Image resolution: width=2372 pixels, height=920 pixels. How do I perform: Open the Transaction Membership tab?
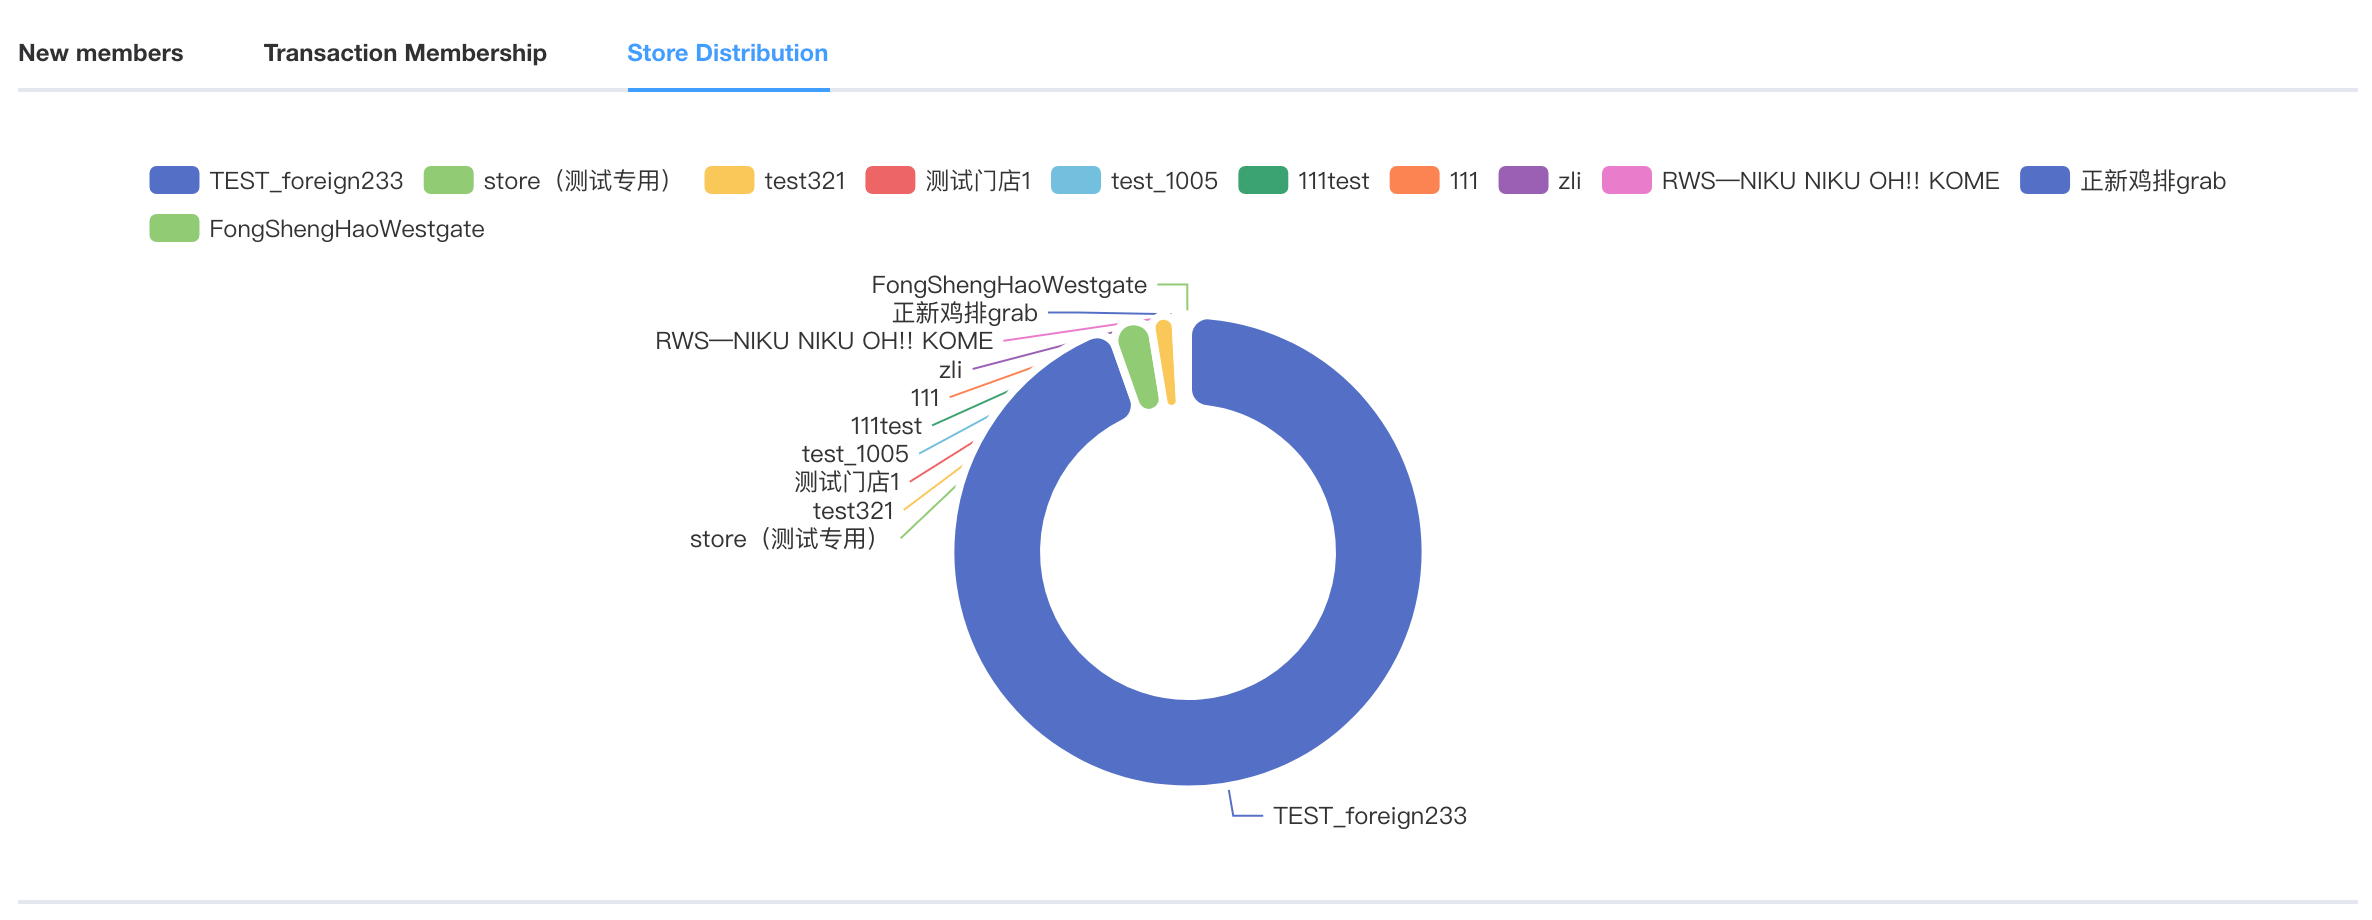coord(405,53)
